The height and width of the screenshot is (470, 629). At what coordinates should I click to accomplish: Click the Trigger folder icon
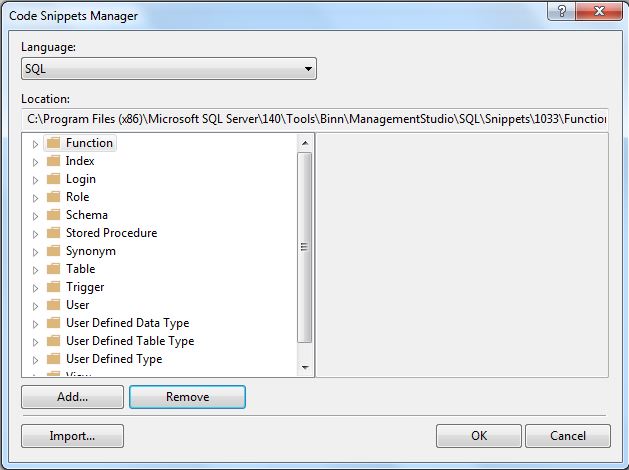tap(54, 287)
